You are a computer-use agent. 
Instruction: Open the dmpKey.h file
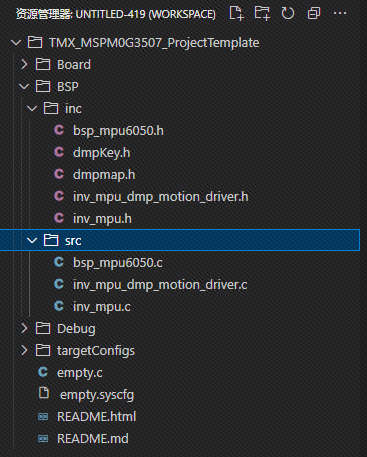pos(101,153)
